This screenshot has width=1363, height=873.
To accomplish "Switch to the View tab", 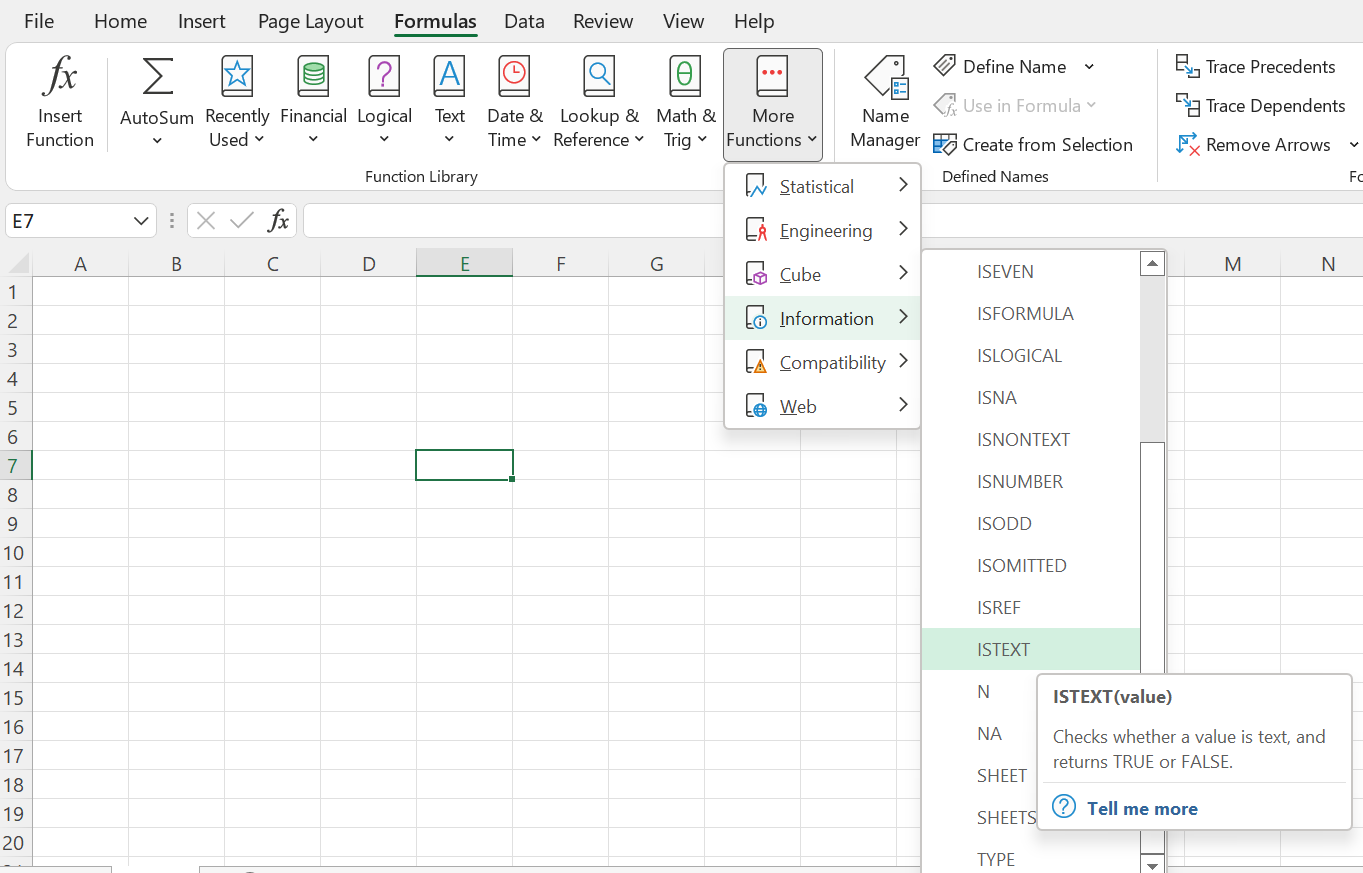I will 684,21.
